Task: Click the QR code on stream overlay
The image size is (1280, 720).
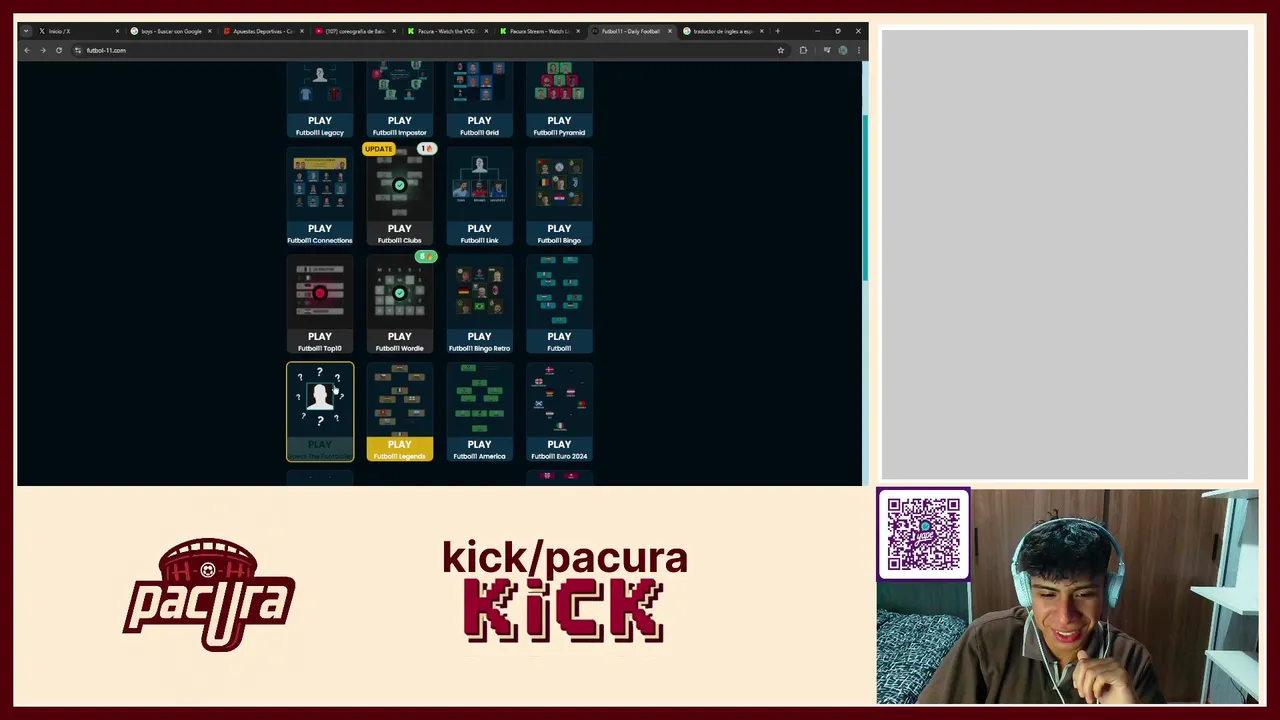Action: [923, 533]
